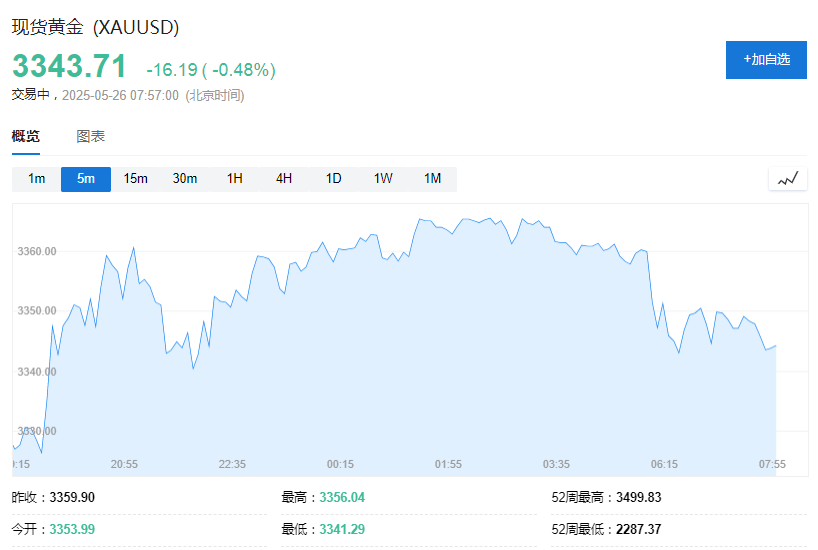Open the 概览 overview tab
The width and height of the screenshot is (818, 550).
pos(26,137)
